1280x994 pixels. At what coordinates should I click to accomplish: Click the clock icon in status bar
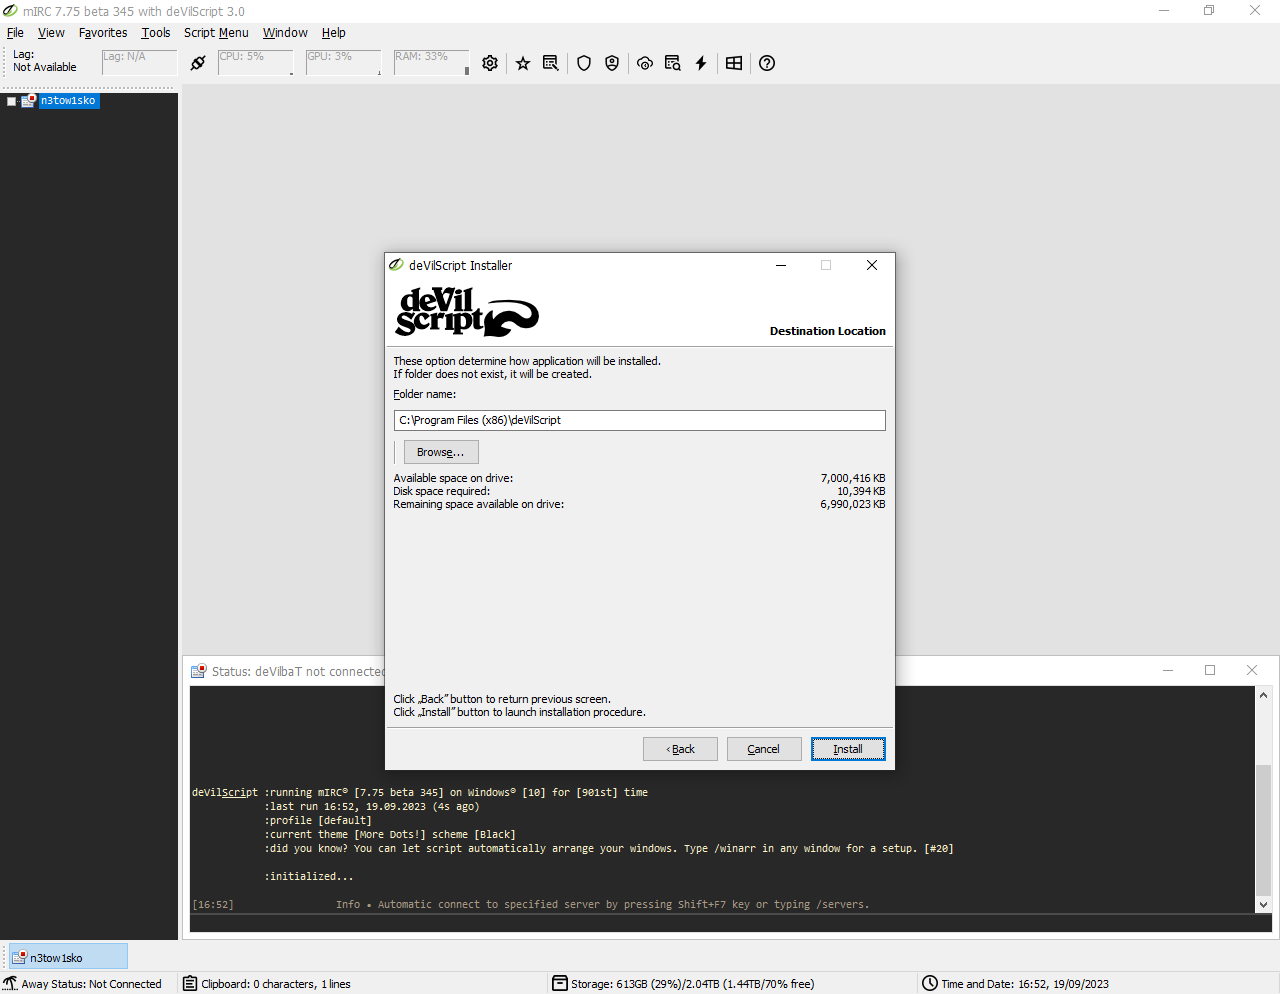pyautogui.click(x=930, y=983)
